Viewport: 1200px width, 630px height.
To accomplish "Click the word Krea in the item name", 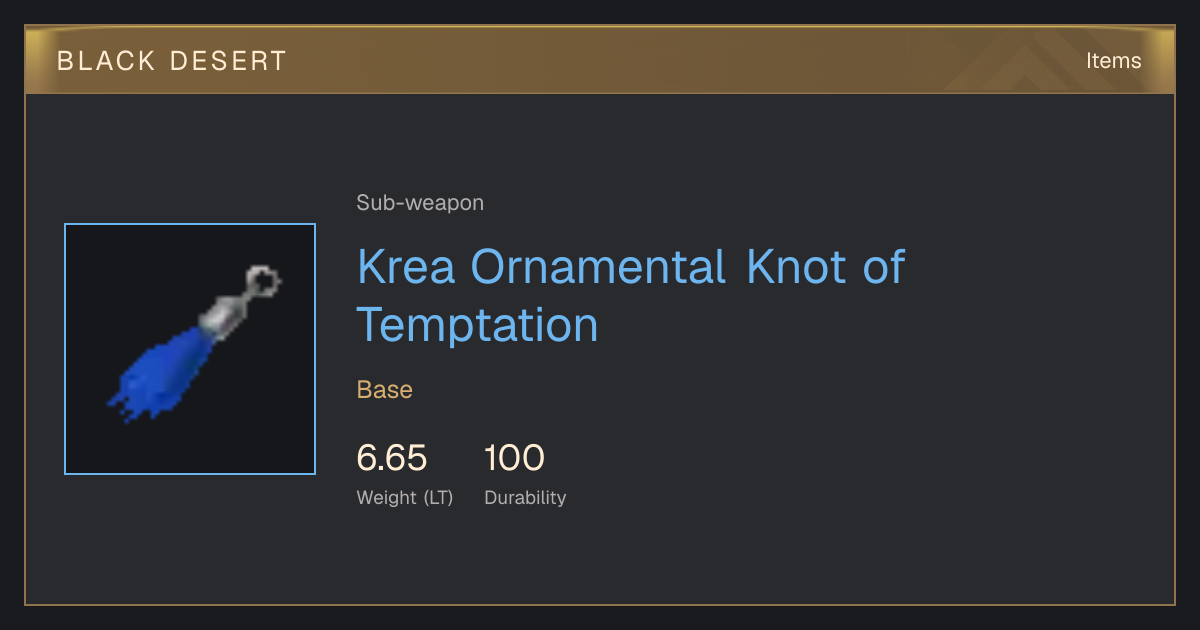I will (406, 267).
